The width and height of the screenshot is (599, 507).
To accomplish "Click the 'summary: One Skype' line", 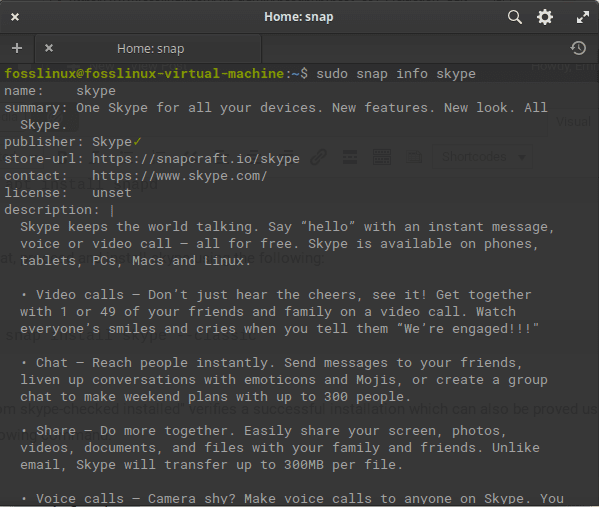I will click(276, 108).
